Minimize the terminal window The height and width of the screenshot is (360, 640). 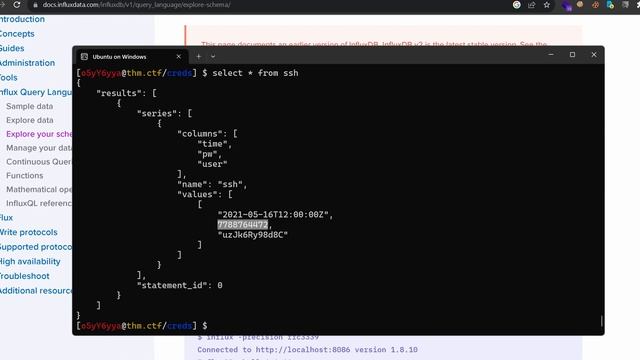551,54
